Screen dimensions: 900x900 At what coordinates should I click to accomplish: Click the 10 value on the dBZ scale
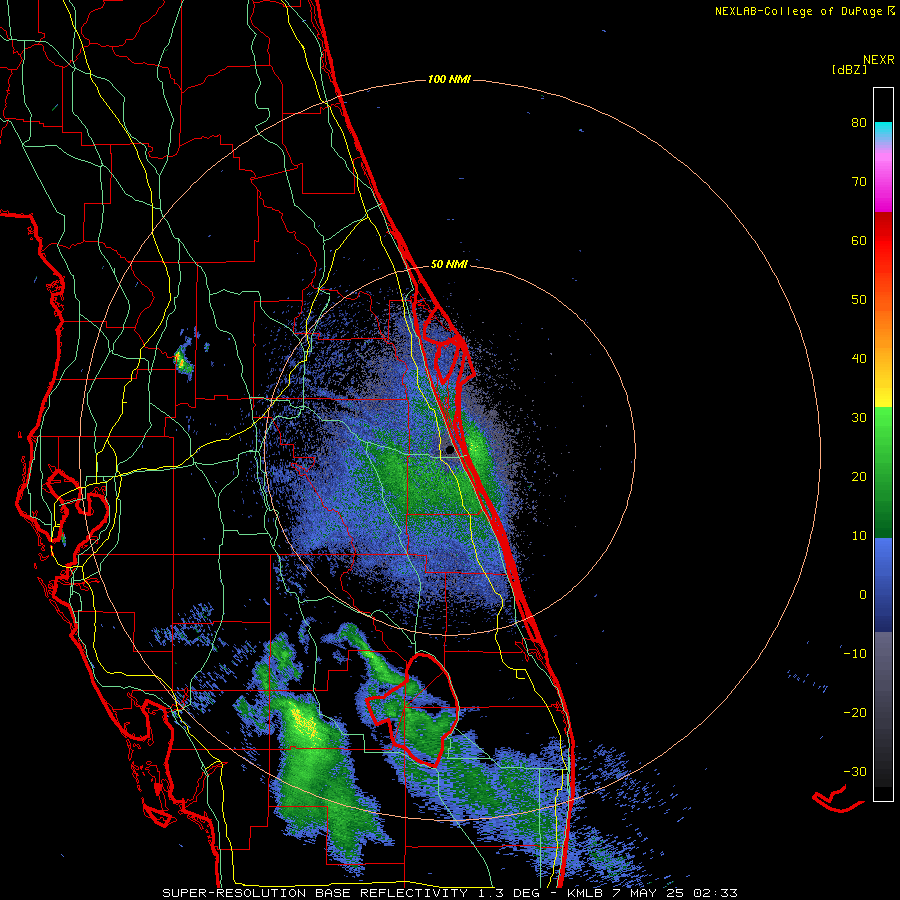[859, 536]
